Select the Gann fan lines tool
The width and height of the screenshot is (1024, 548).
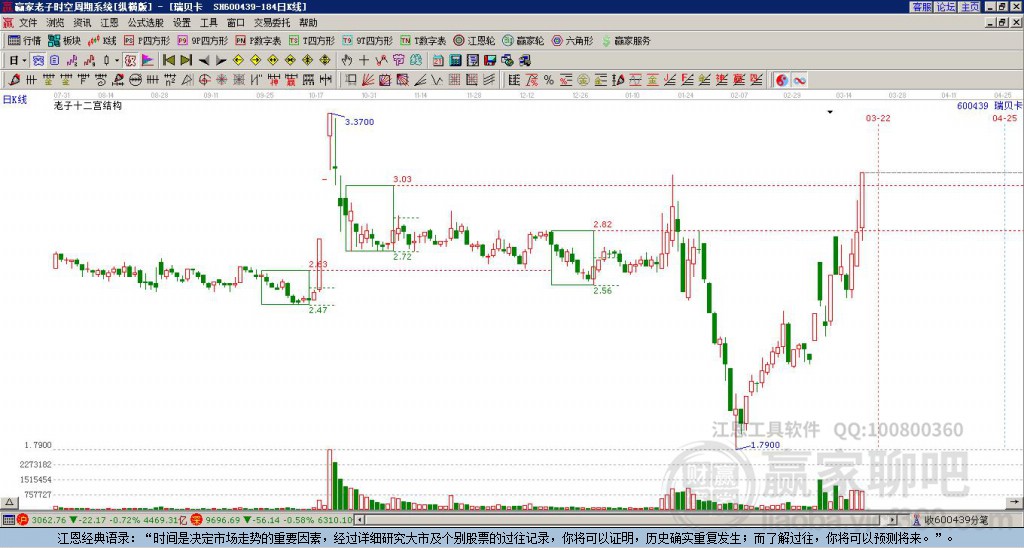pos(368,80)
